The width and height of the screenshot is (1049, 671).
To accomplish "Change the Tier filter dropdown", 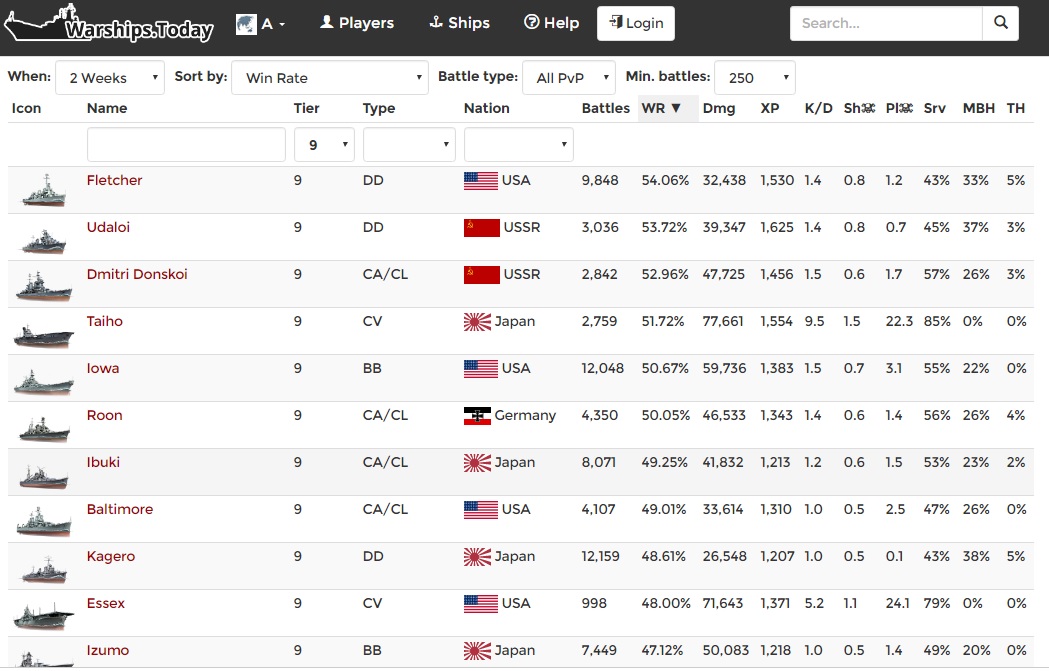I will (324, 145).
